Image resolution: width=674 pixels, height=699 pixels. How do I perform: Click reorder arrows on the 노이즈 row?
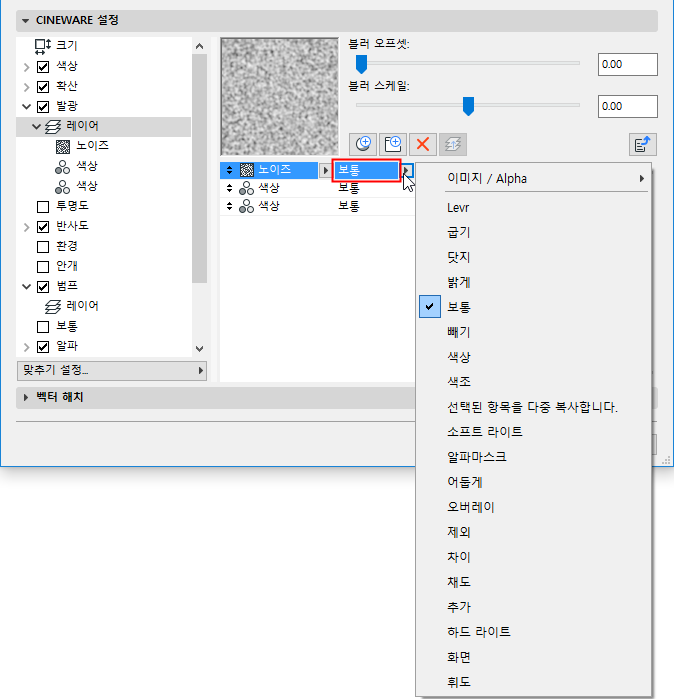coord(229,170)
